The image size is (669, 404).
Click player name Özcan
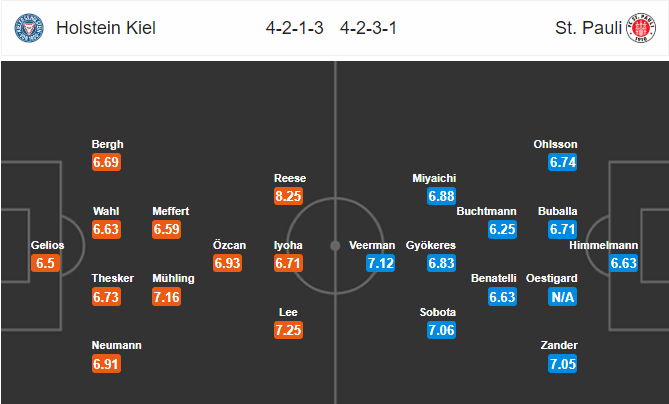(230, 245)
